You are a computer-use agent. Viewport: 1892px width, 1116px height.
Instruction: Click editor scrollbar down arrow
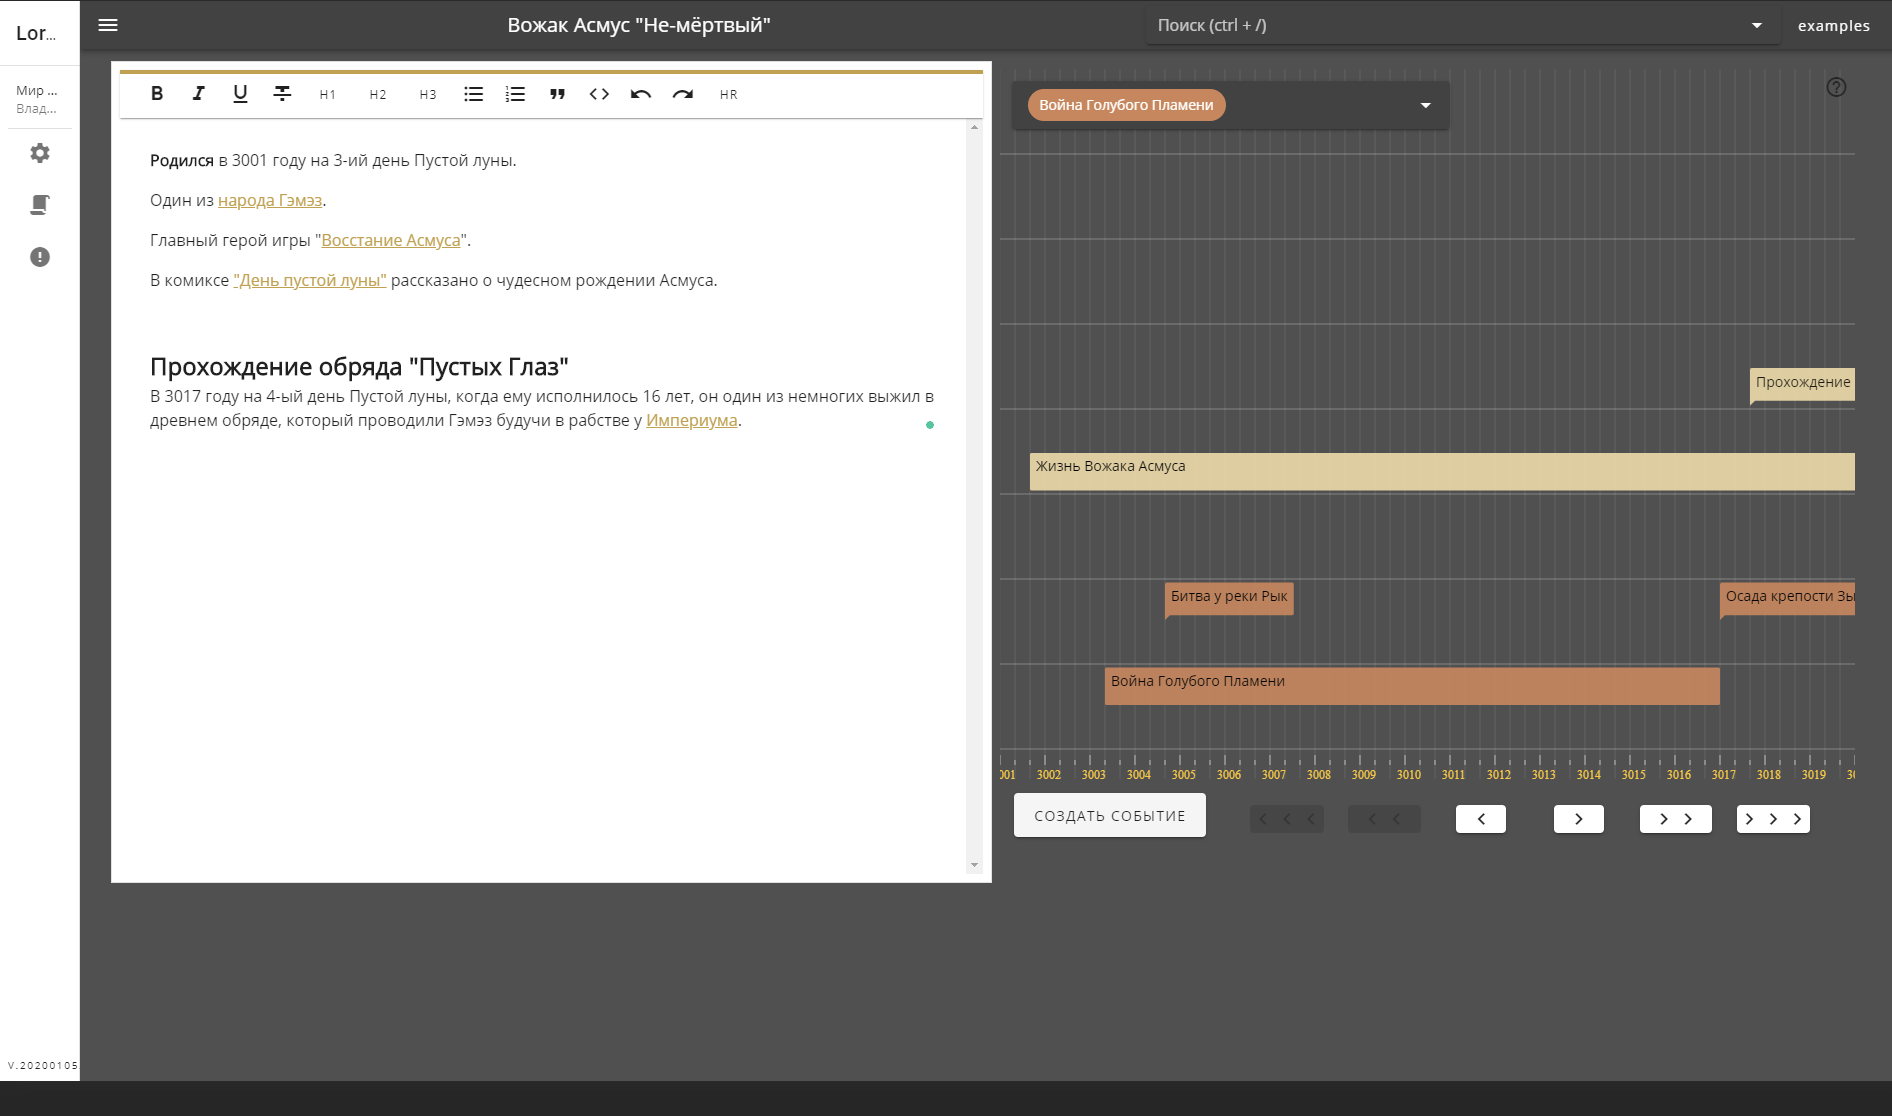pos(974,865)
